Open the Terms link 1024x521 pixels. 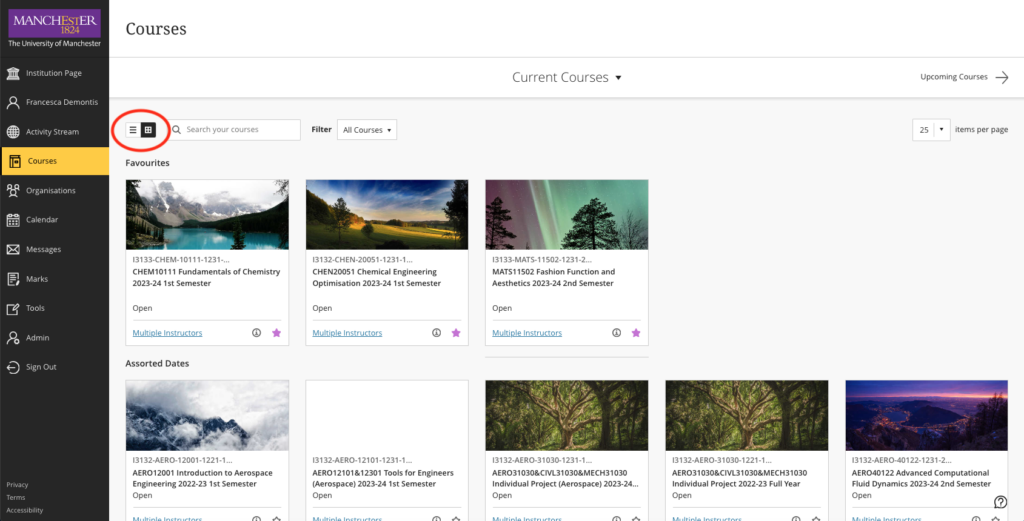click(16, 497)
